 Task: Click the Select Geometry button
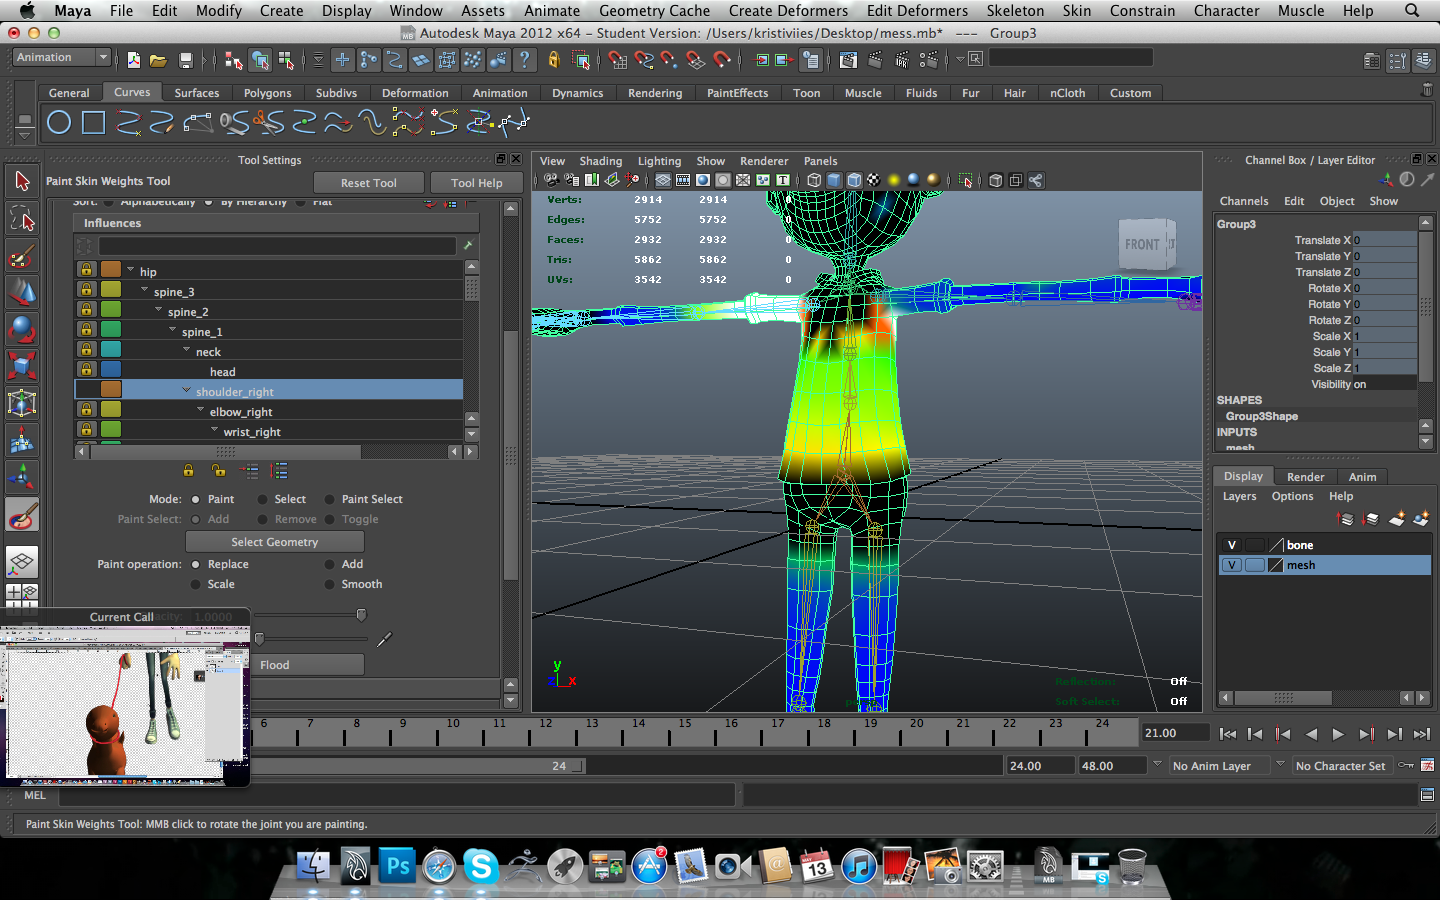point(275,542)
